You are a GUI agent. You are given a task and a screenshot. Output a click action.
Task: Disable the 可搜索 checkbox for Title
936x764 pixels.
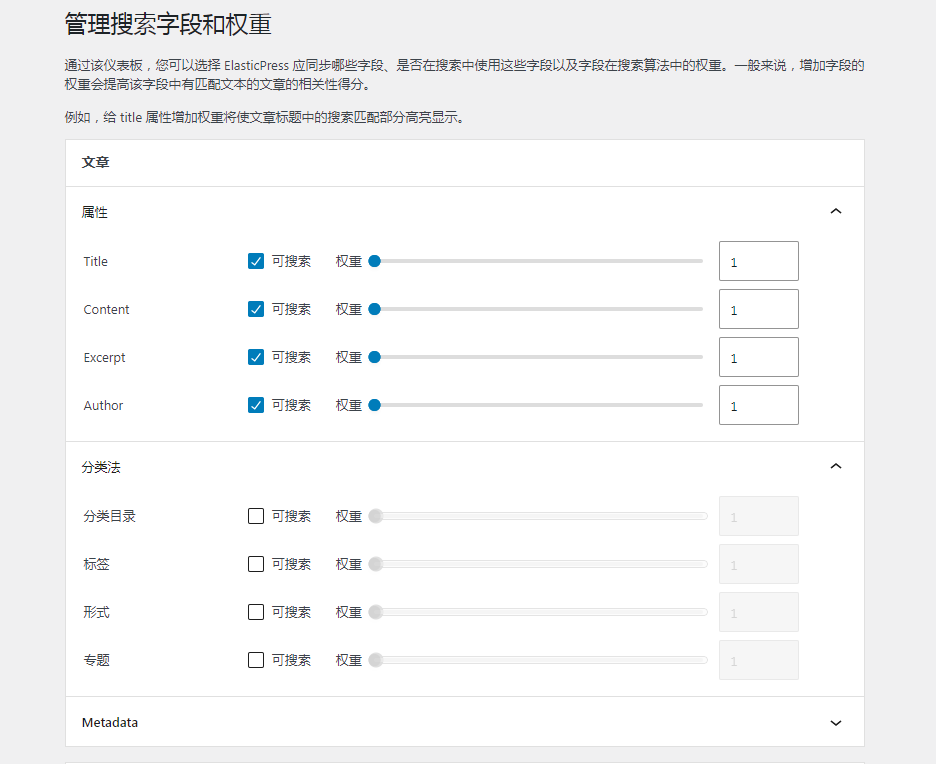pos(256,261)
